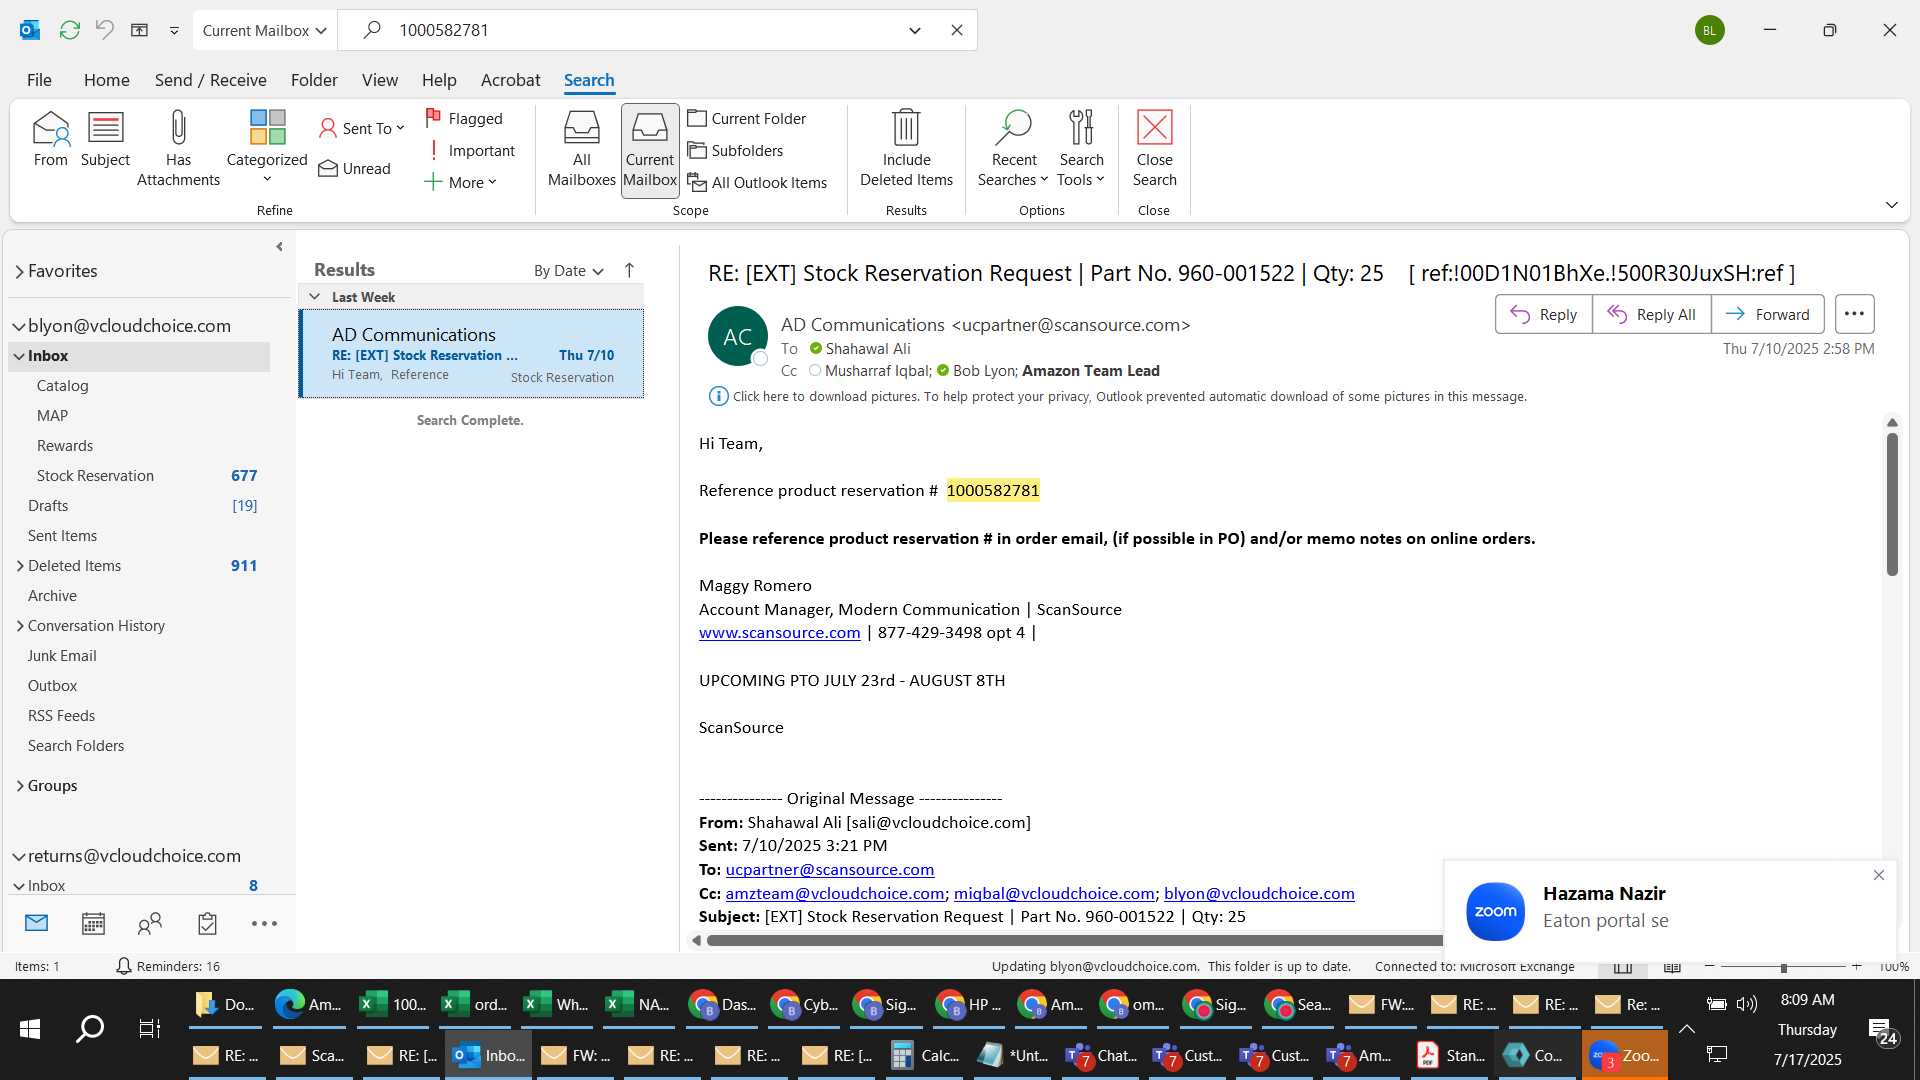Open the Drafts folder
The height and width of the screenshot is (1080, 1920).
point(48,506)
